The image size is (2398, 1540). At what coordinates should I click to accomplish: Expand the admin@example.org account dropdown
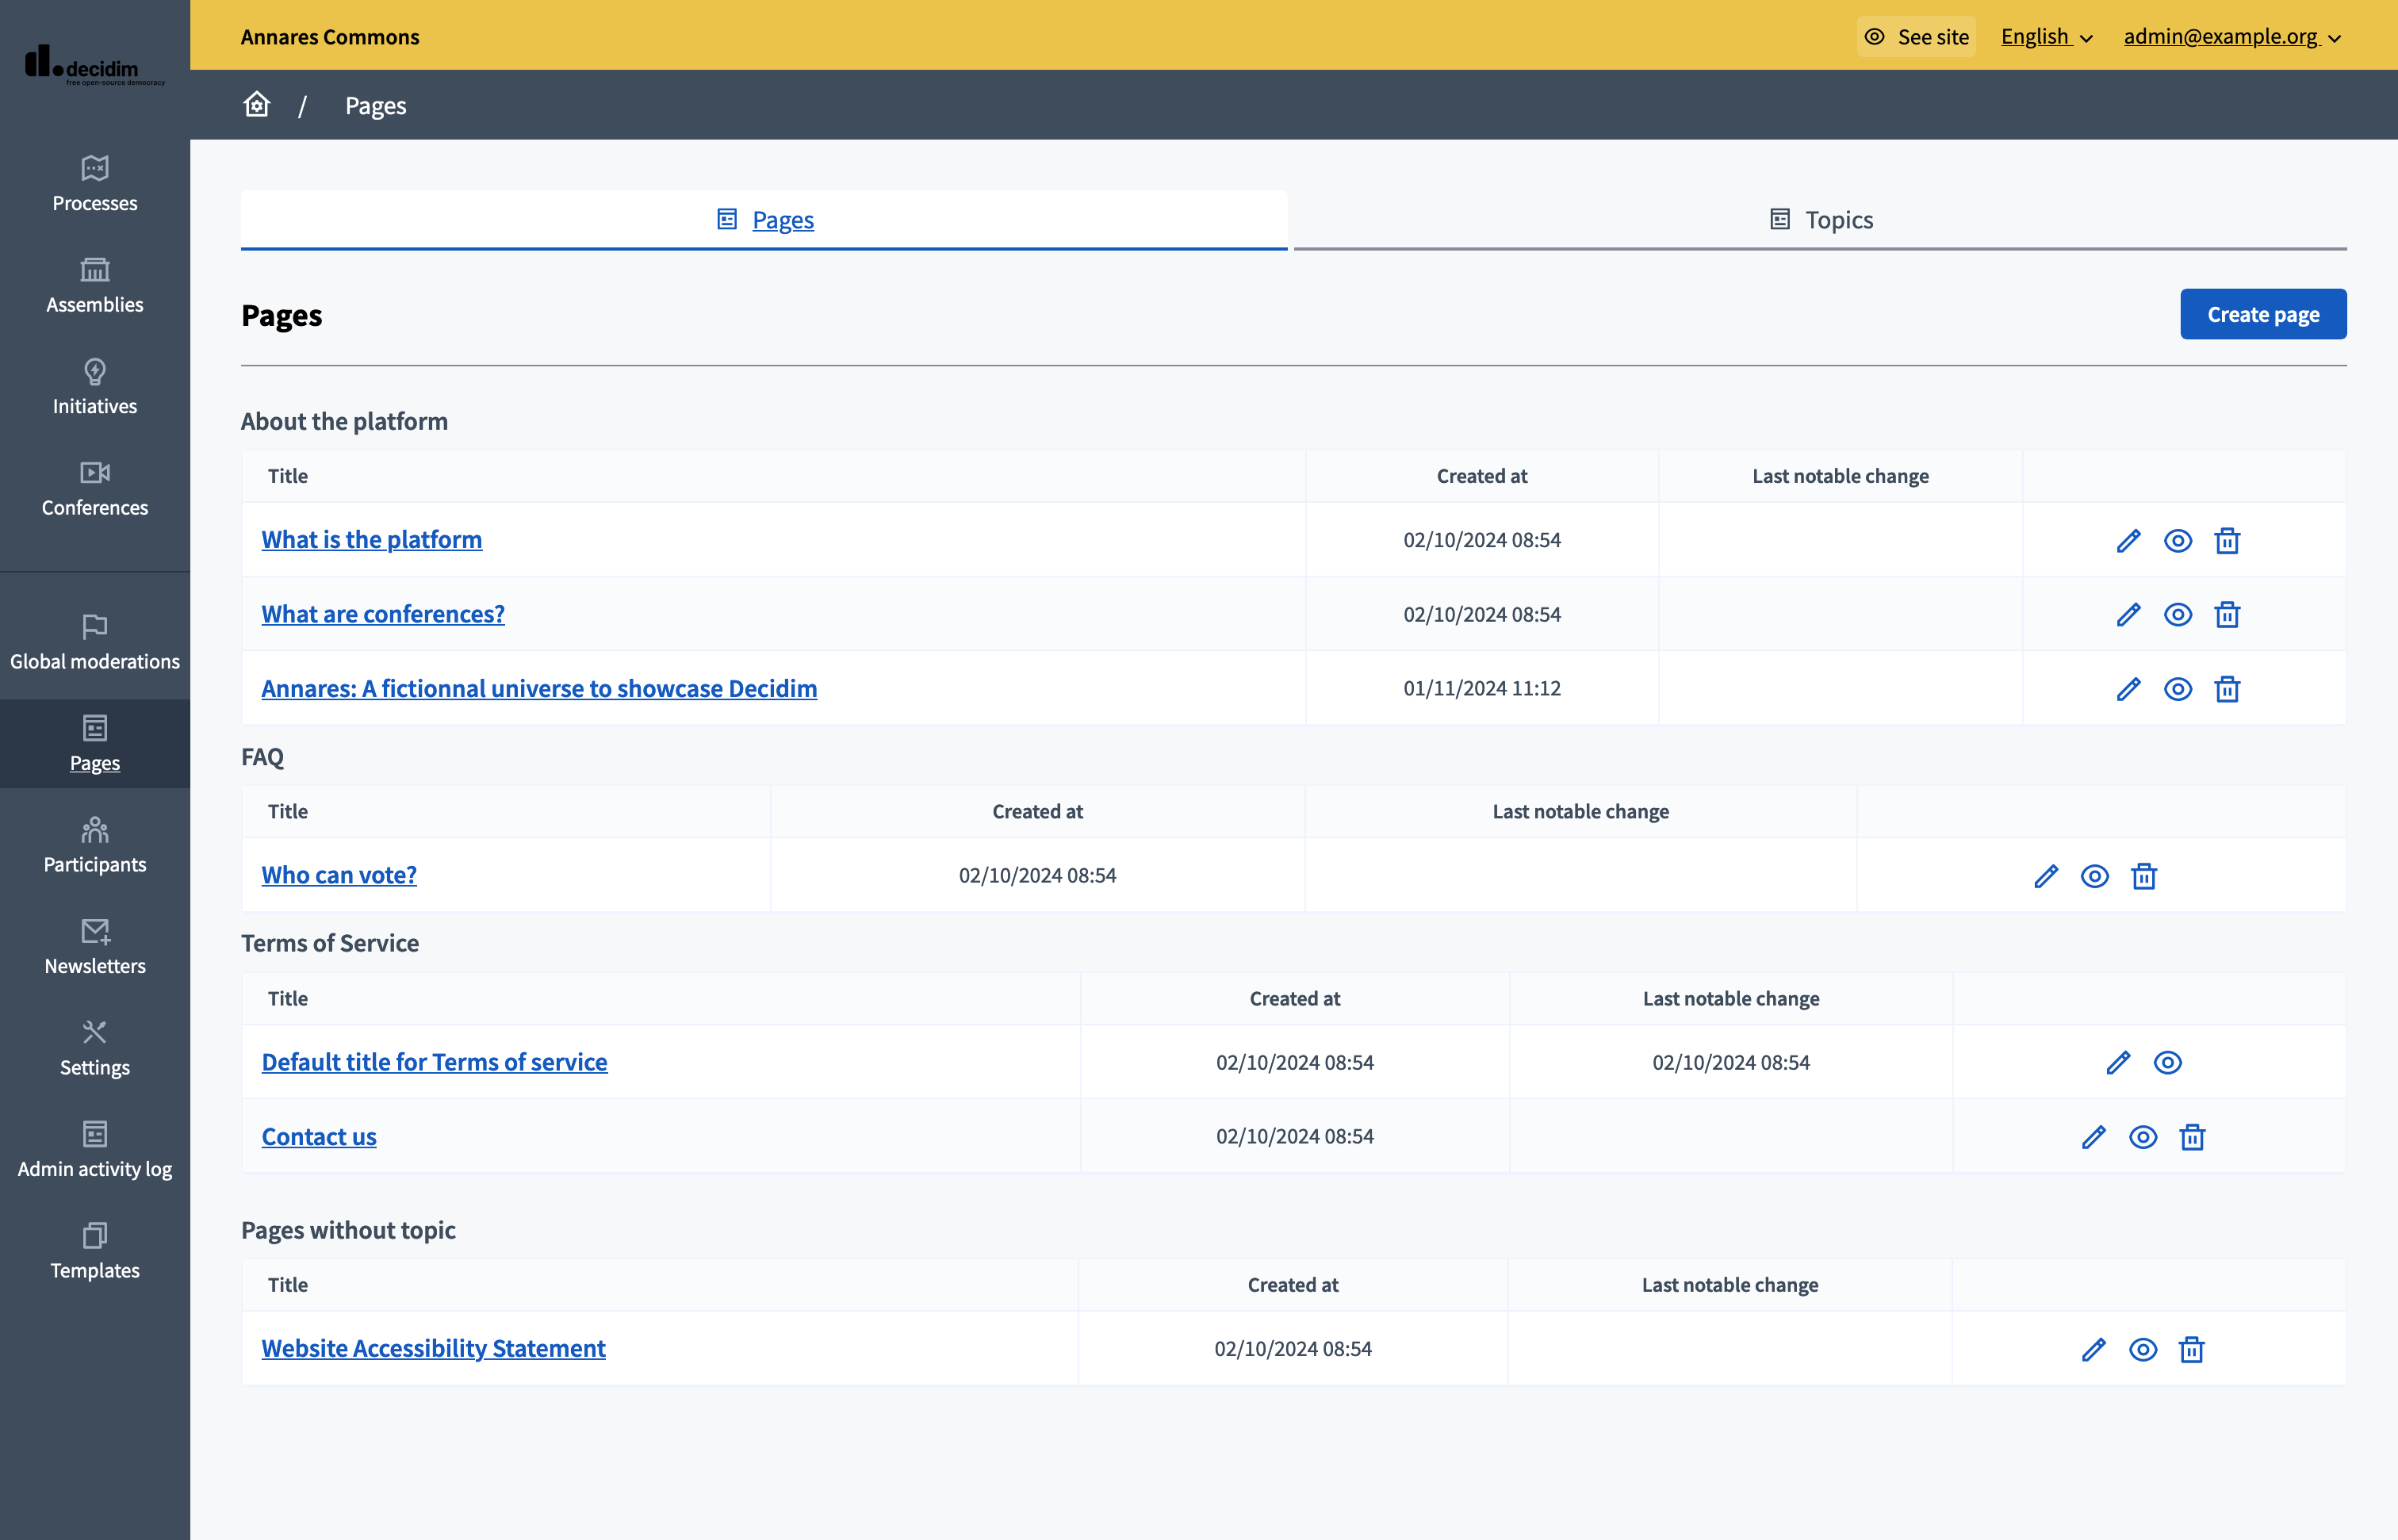[x=2235, y=35]
